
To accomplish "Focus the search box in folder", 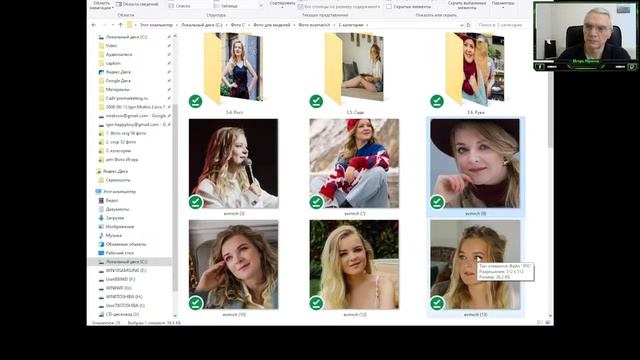I will point(503,25).
